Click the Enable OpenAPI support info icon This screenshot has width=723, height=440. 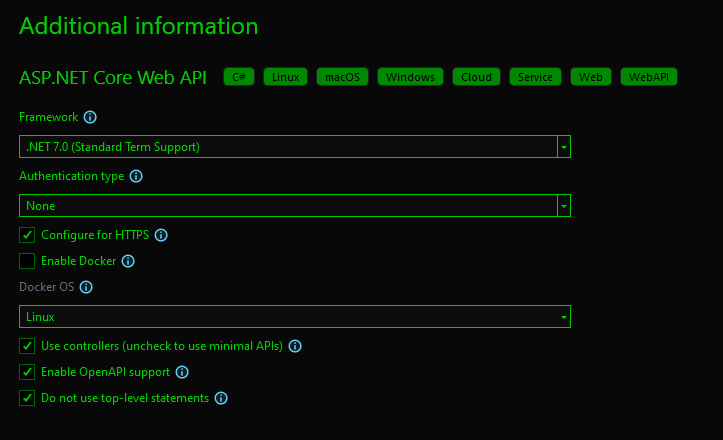[x=181, y=372]
